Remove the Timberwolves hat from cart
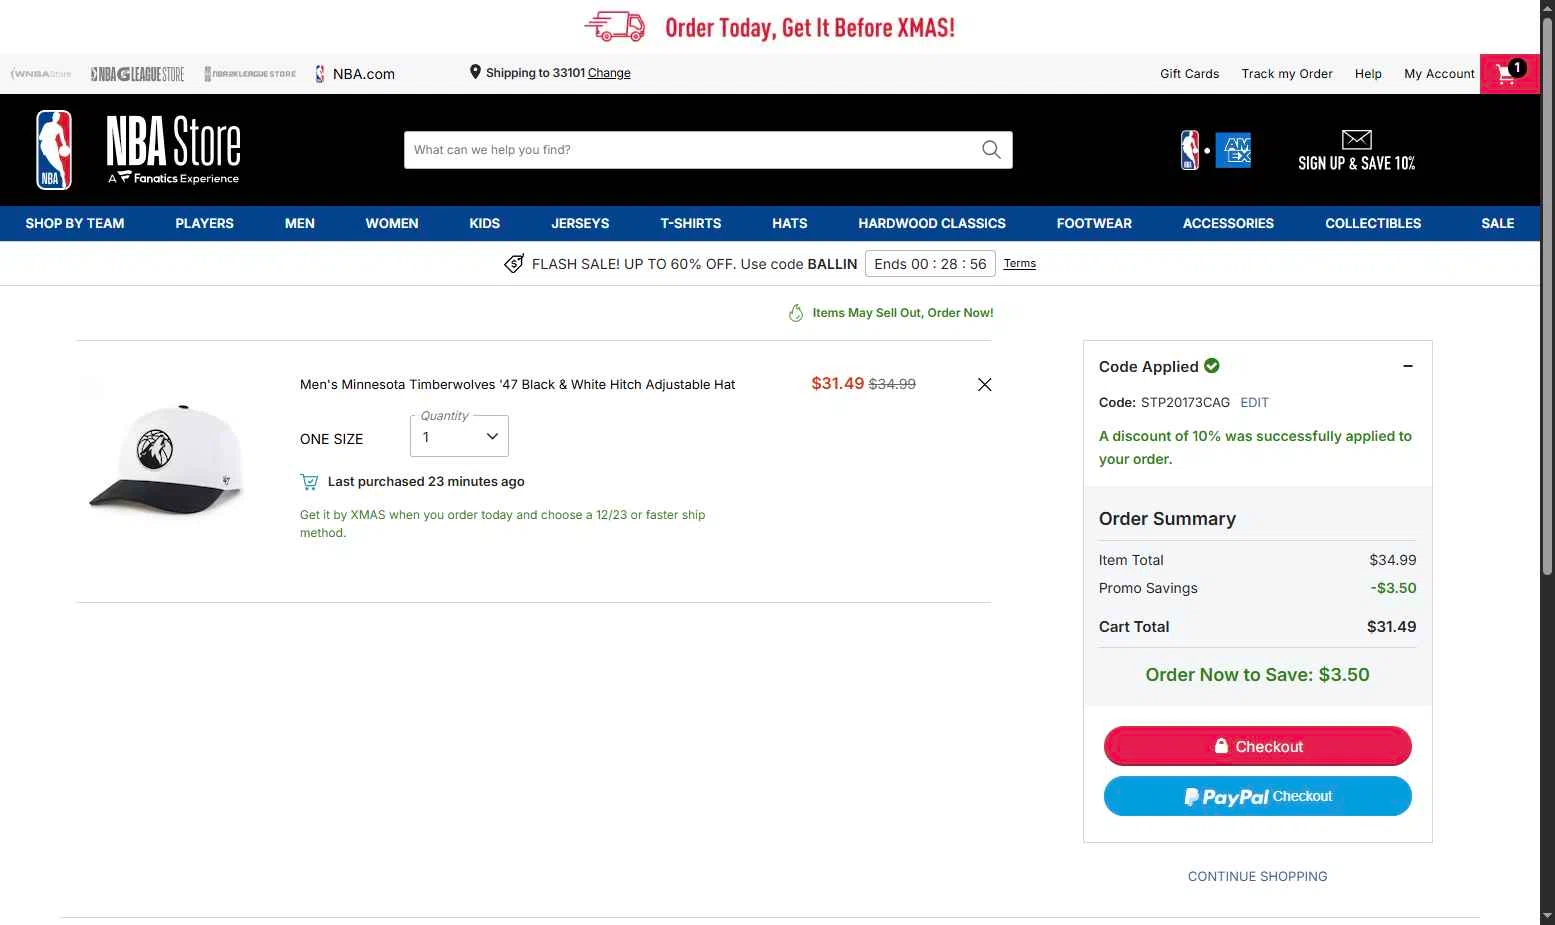 (x=985, y=384)
